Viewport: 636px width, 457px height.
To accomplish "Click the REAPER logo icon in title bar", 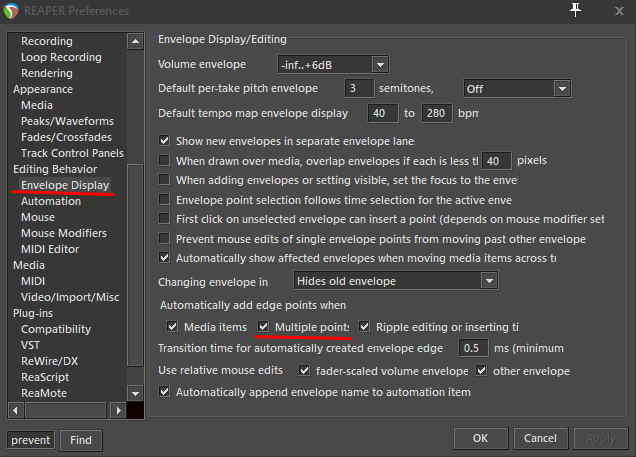I will point(11,11).
